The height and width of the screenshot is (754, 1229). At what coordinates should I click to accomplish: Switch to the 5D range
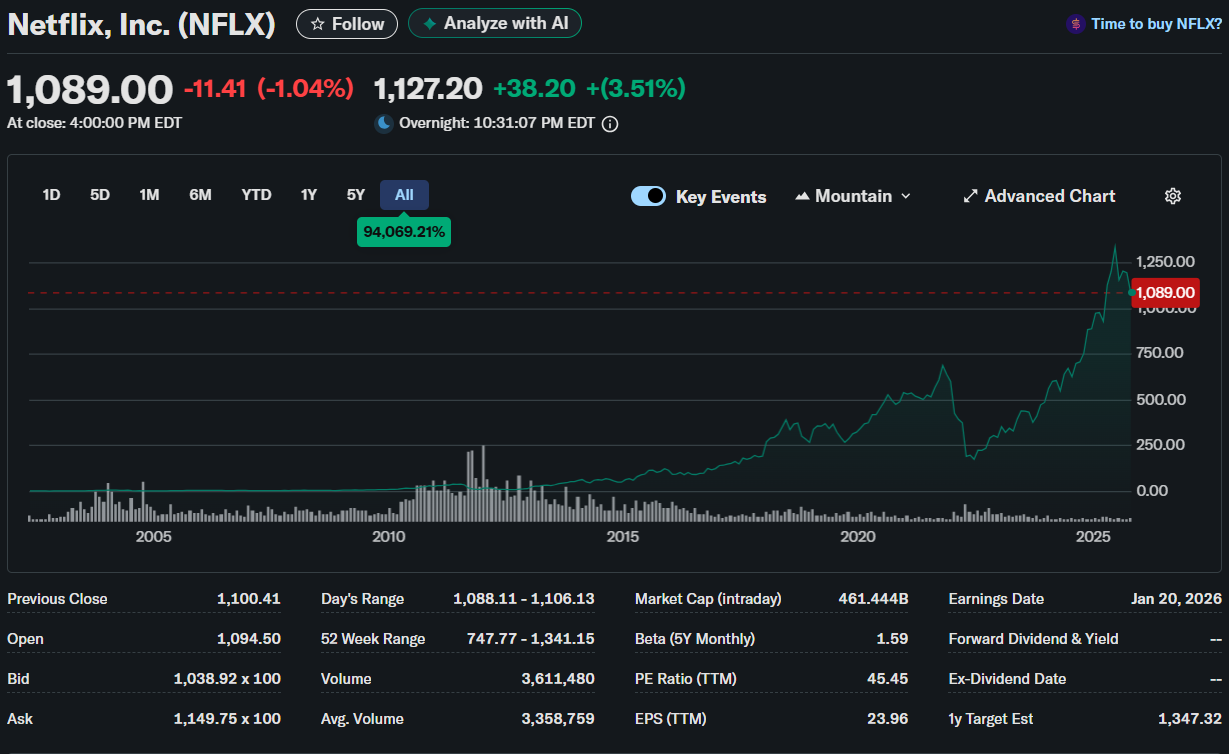[x=100, y=195]
